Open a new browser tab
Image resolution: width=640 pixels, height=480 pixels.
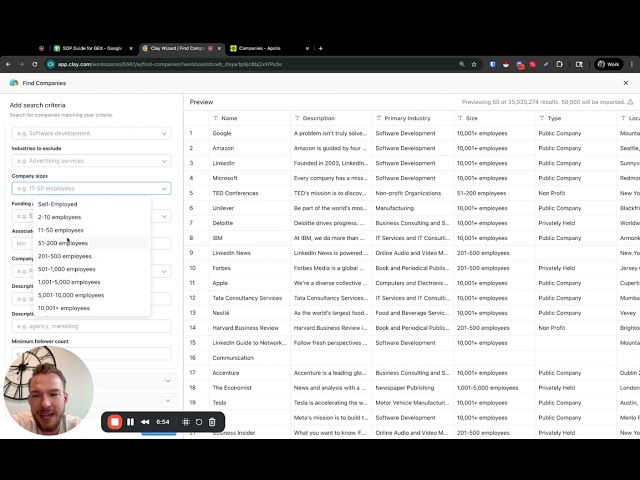[321, 48]
